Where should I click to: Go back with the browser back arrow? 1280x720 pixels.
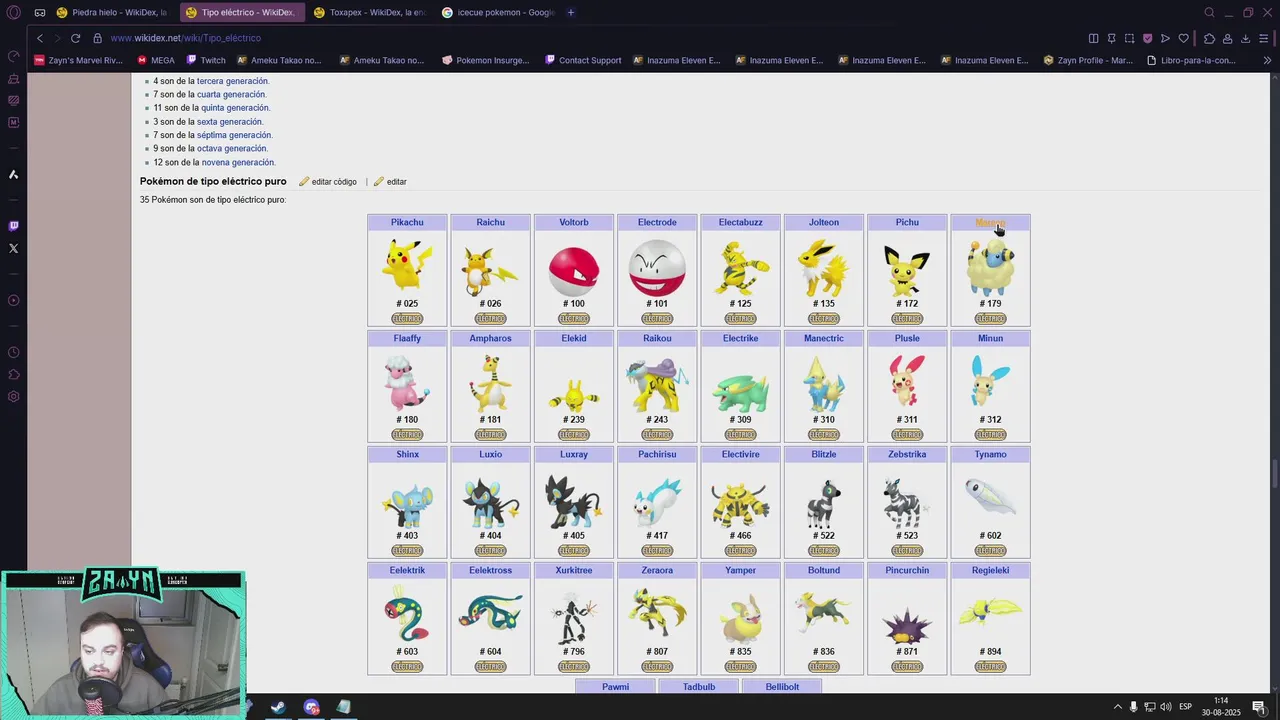[40, 38]
